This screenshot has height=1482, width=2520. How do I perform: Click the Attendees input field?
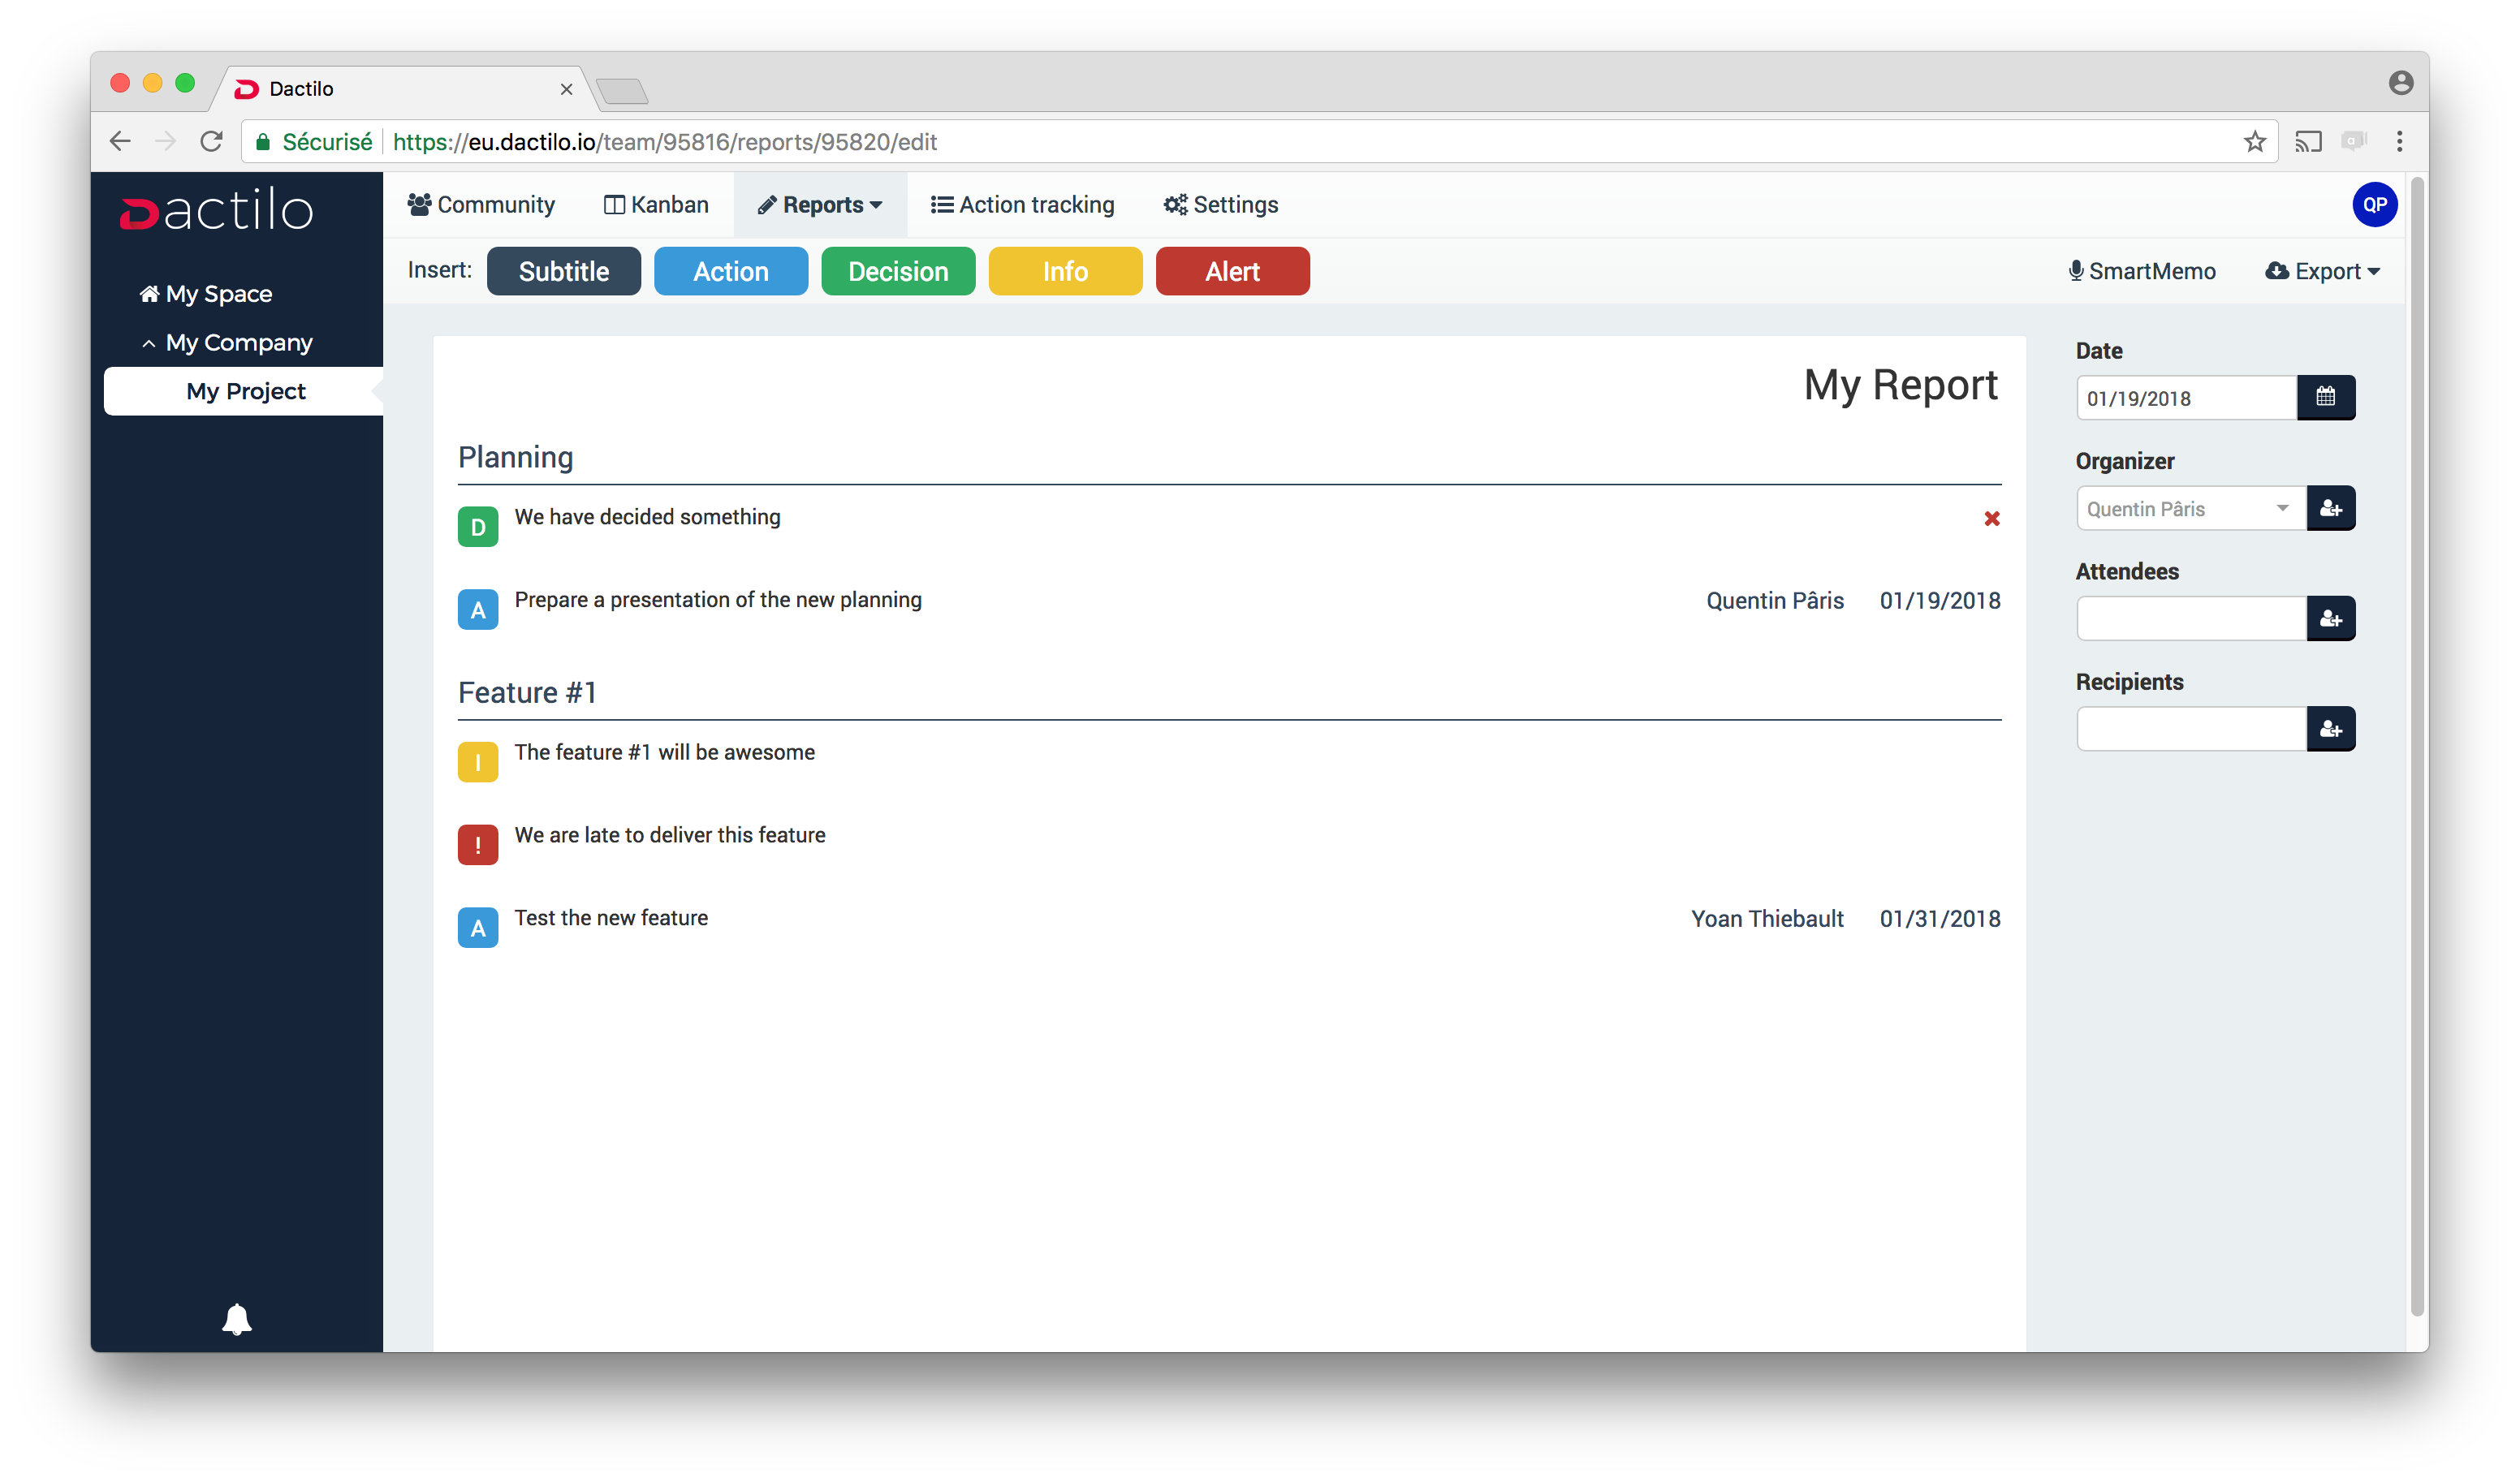(2190, 619)
